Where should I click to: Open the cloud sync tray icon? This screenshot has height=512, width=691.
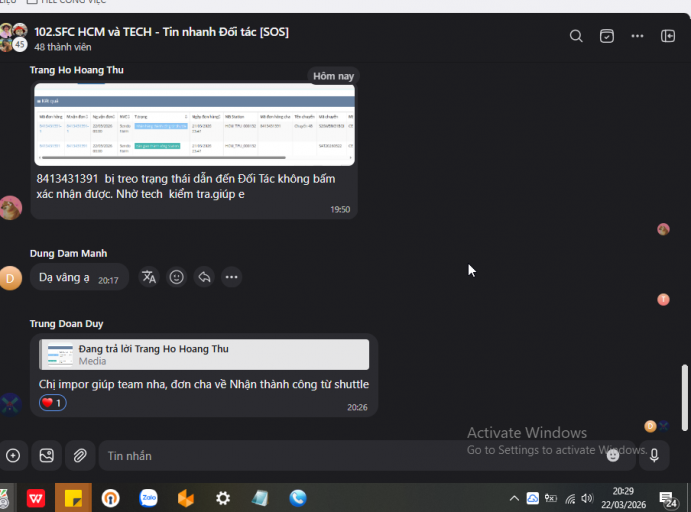click(x=532, y=498)
